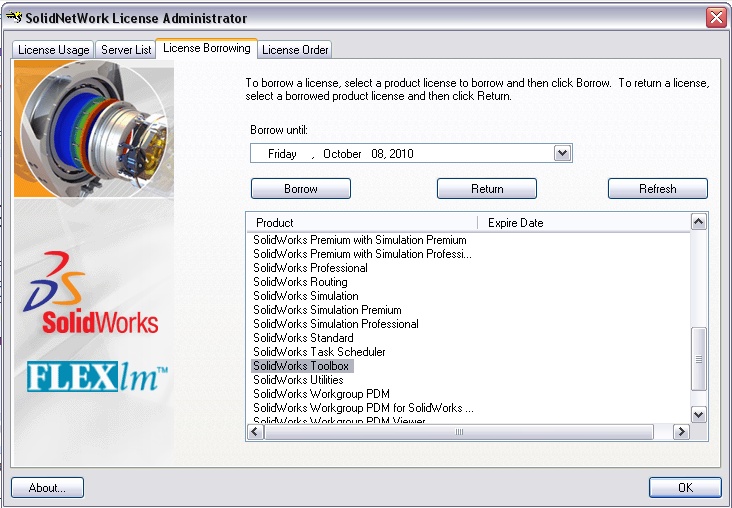
Task: Select SolidWorks Routing product
Action: point(300,282)
